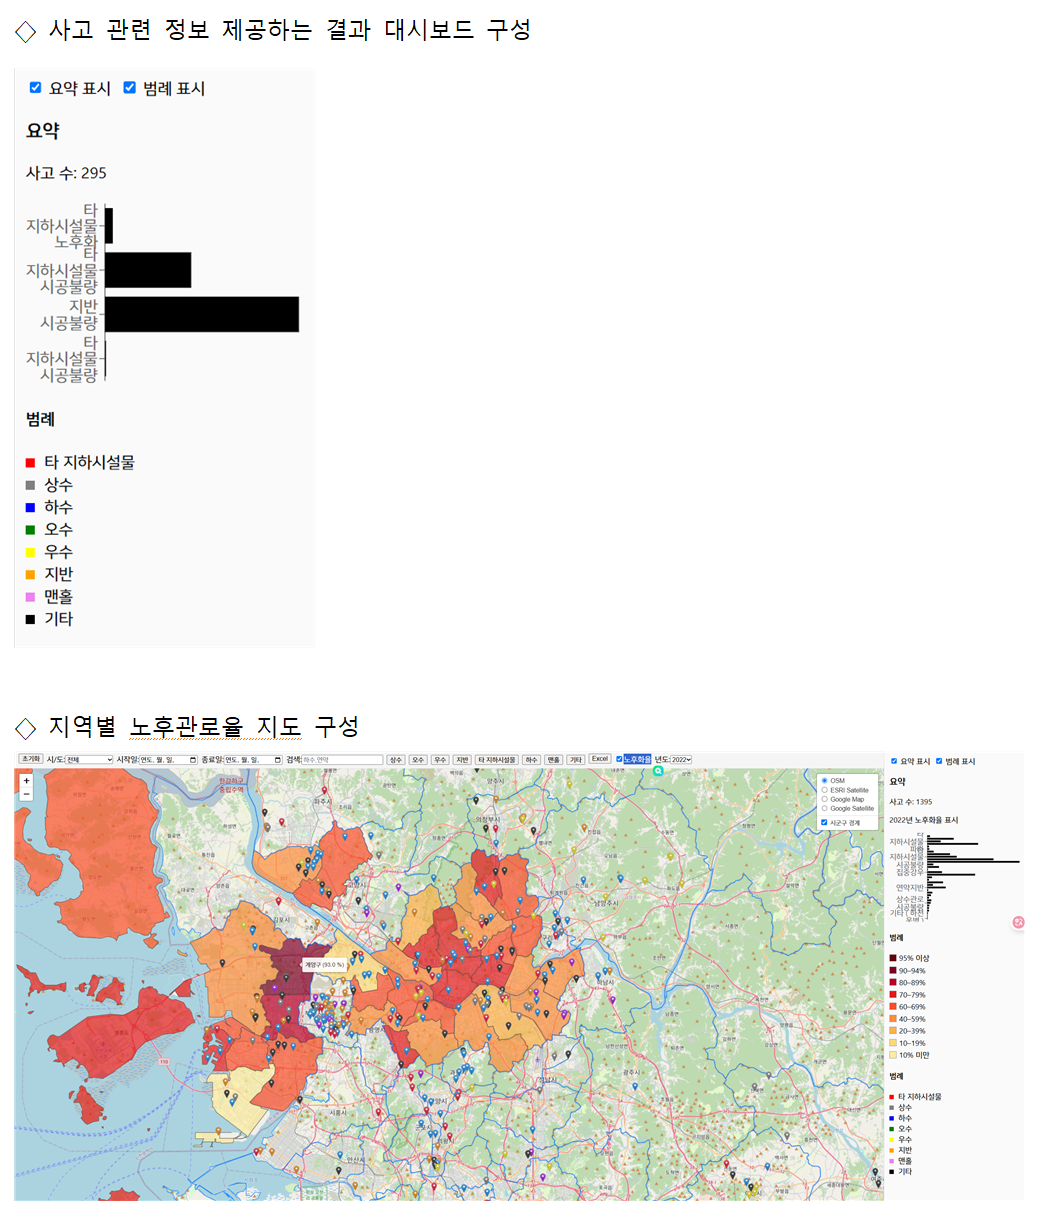1038x1212 pixels.
Task: Switch basemap to ESRI Satellite
Action: coord(825,790)
